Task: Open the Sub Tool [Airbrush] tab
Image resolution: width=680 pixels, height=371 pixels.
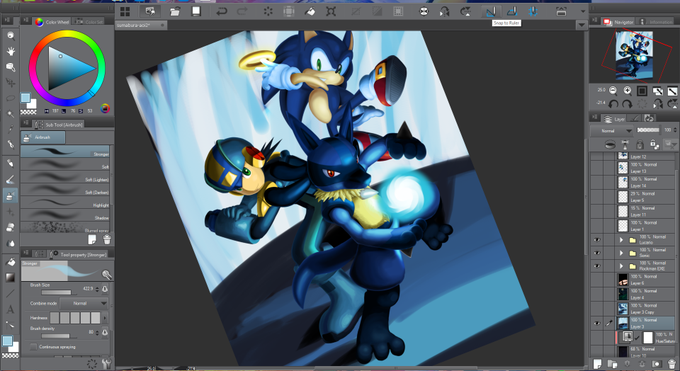Action: pyautogui.click(x=59, y=125)
